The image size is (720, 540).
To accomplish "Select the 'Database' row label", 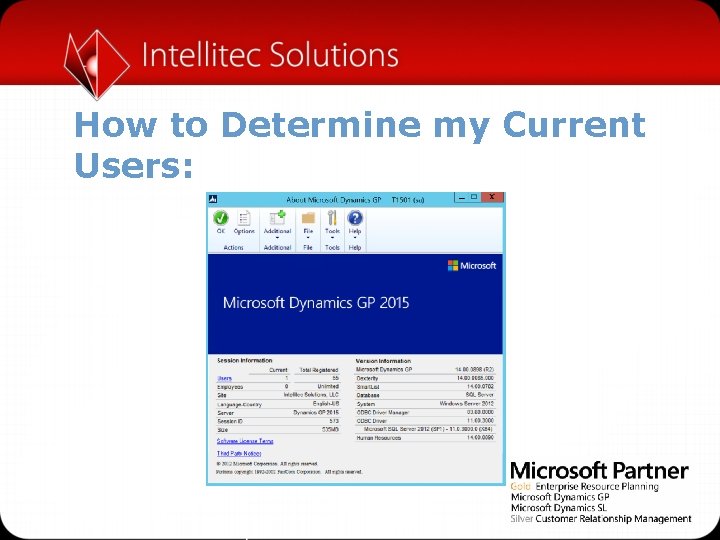I will 368,395.
